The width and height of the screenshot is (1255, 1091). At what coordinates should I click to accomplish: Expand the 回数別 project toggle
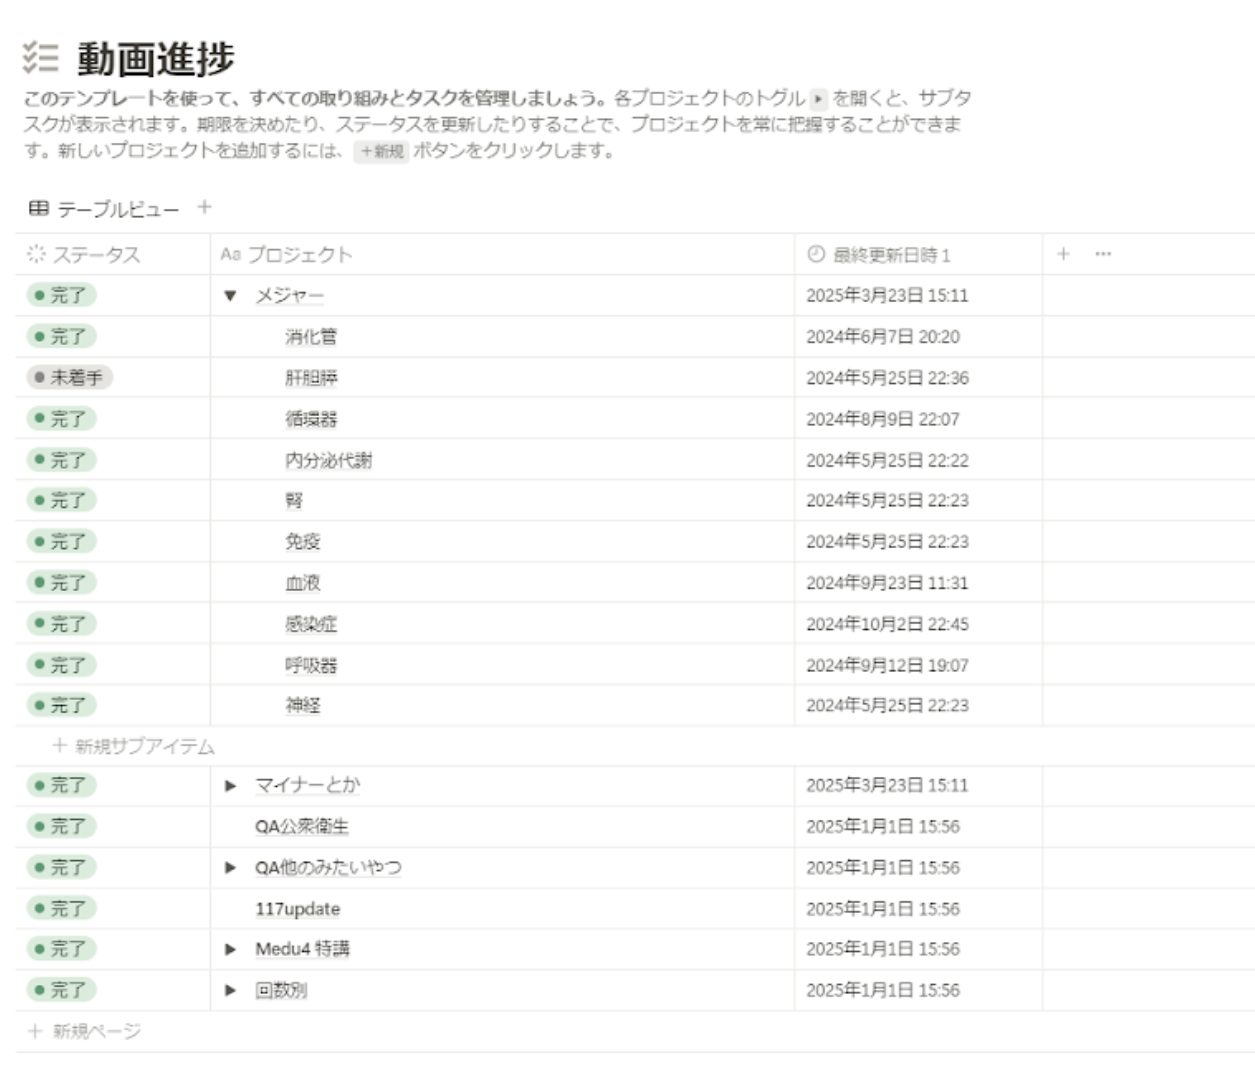[231, 990]
